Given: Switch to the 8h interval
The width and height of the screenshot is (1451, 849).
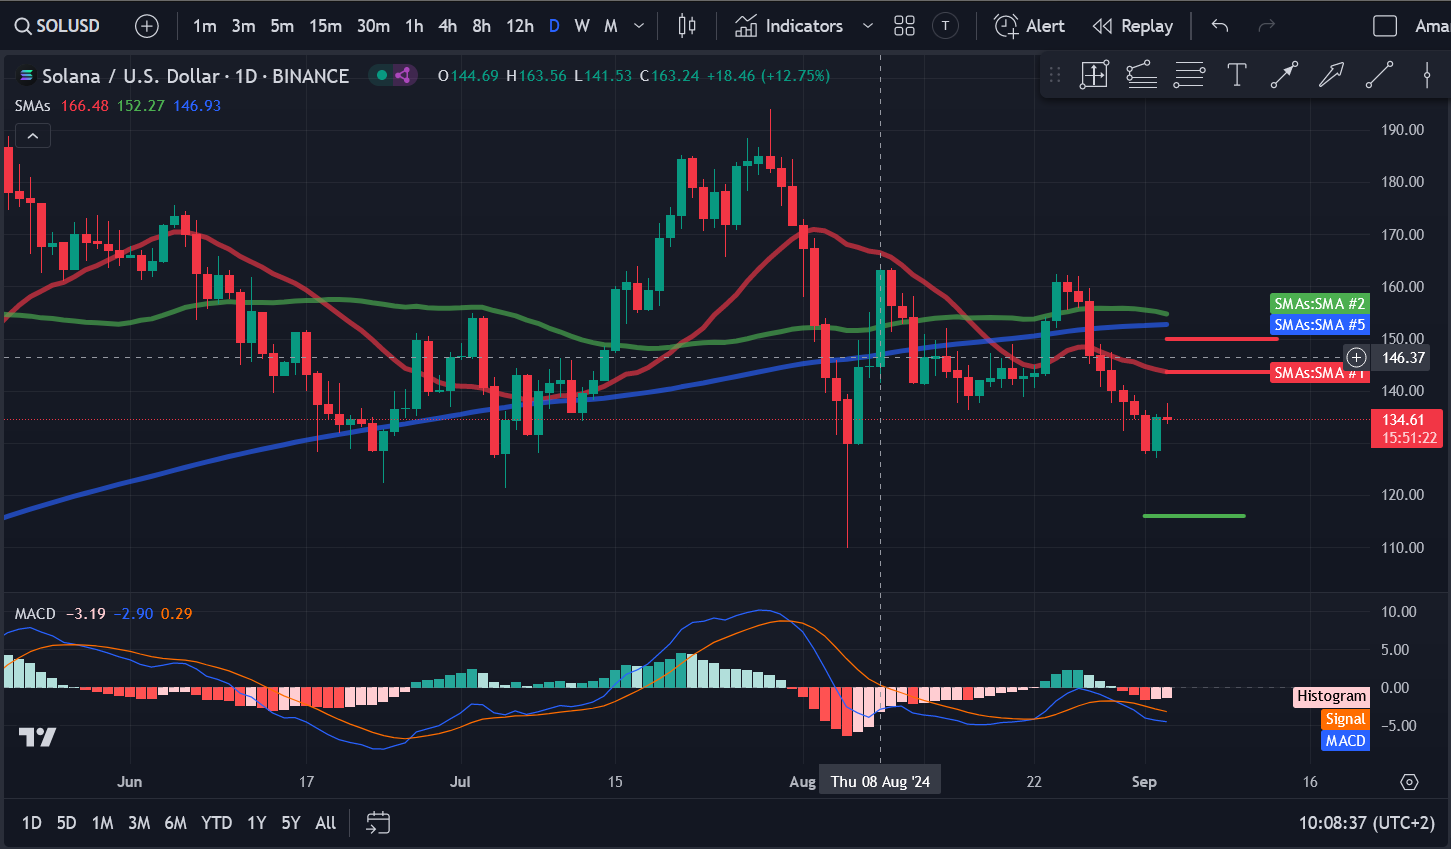Looking at the screenshot, I should 481,26.
